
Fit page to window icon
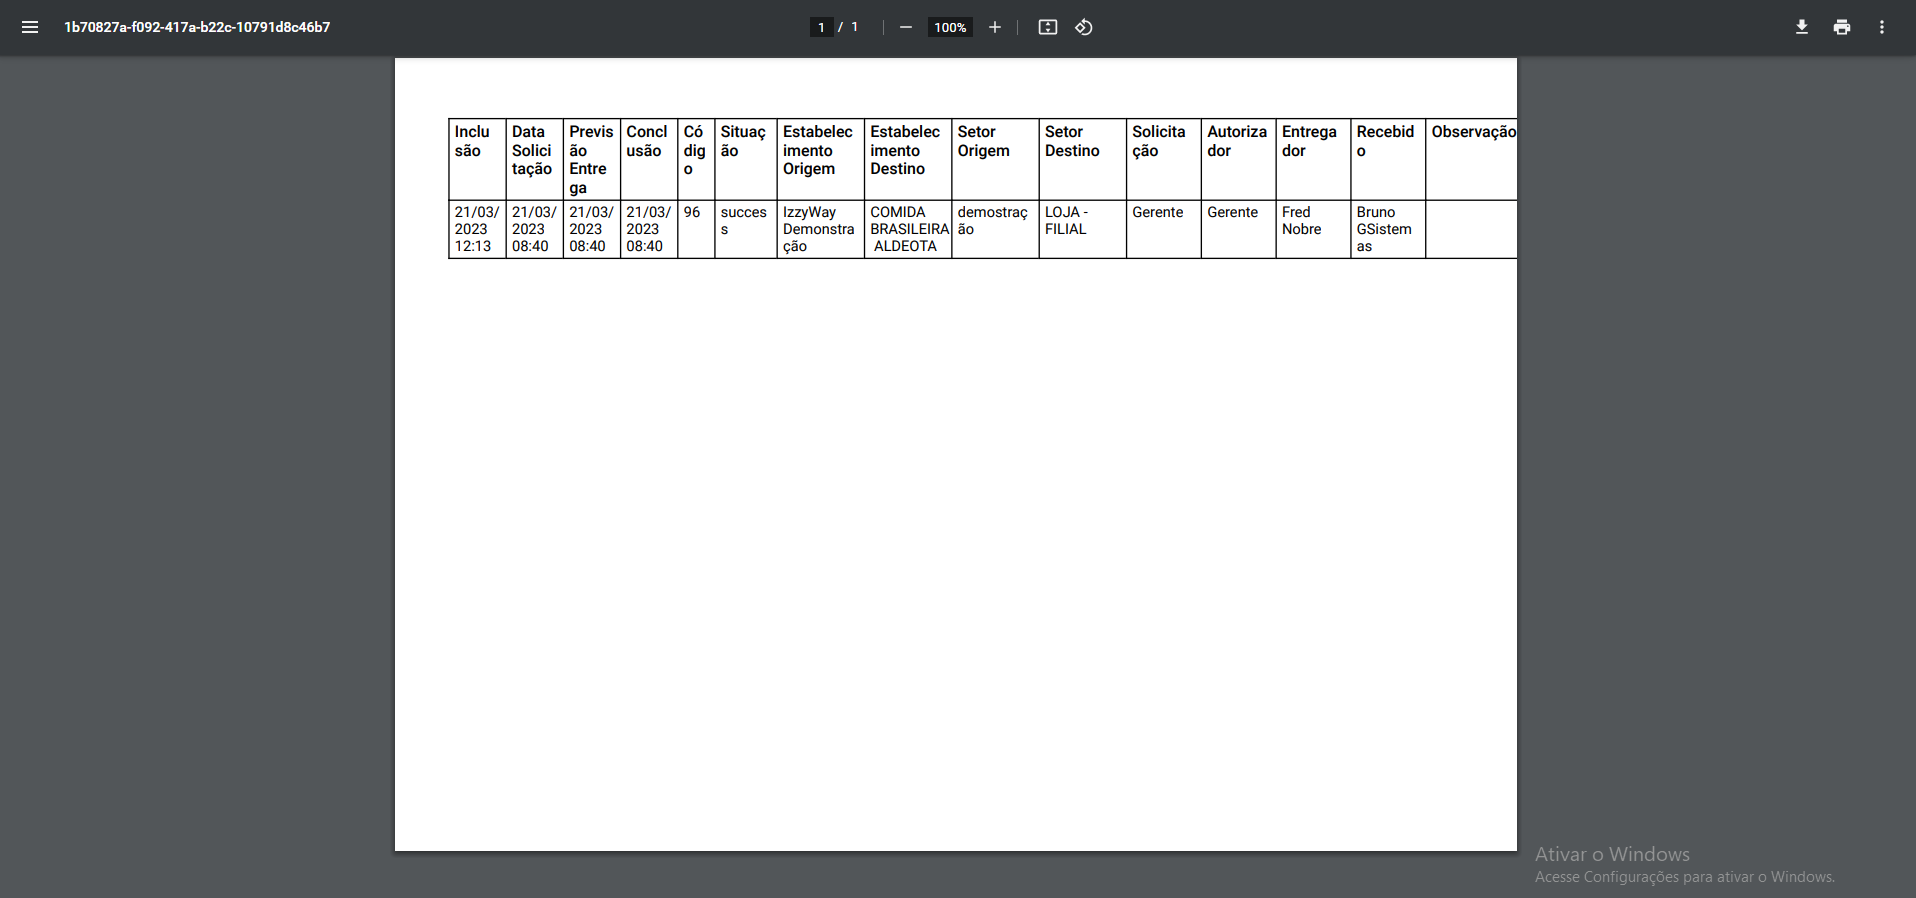(1047, 27)
